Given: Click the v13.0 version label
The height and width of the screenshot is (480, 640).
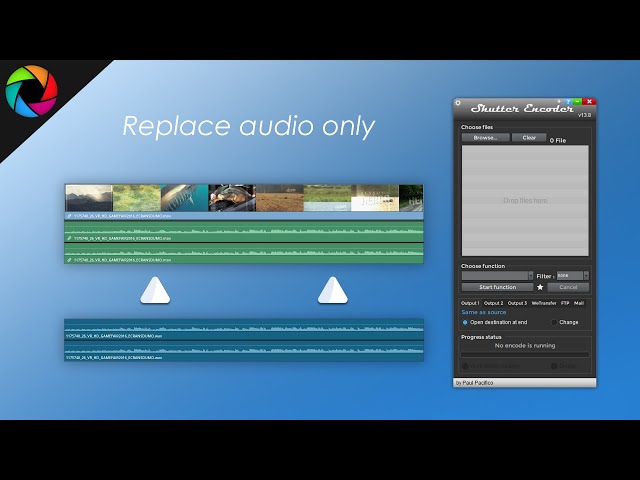Looking at the screenshot, I should tap(584, 116).
